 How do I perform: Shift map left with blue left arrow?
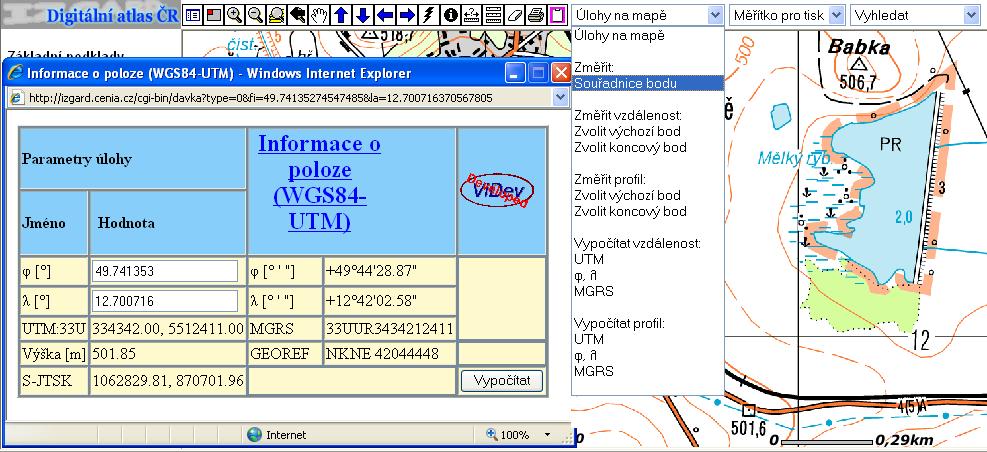tap(385, 14)
